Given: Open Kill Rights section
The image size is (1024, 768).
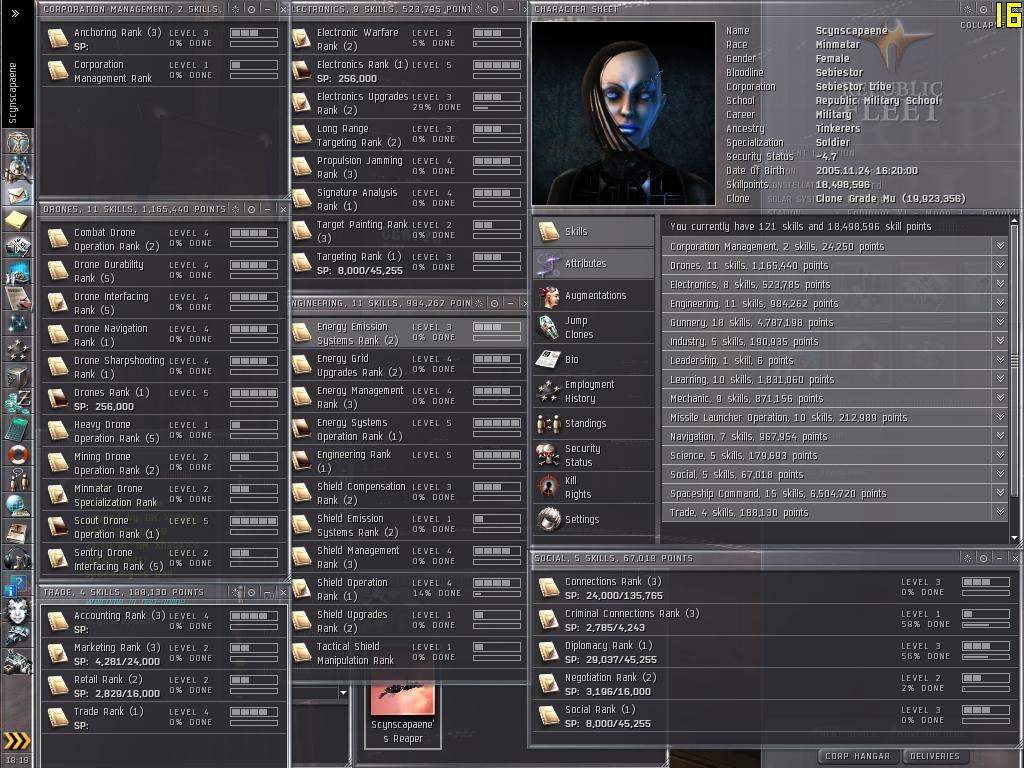Looking at the screenshot, I should coord(594,487).
